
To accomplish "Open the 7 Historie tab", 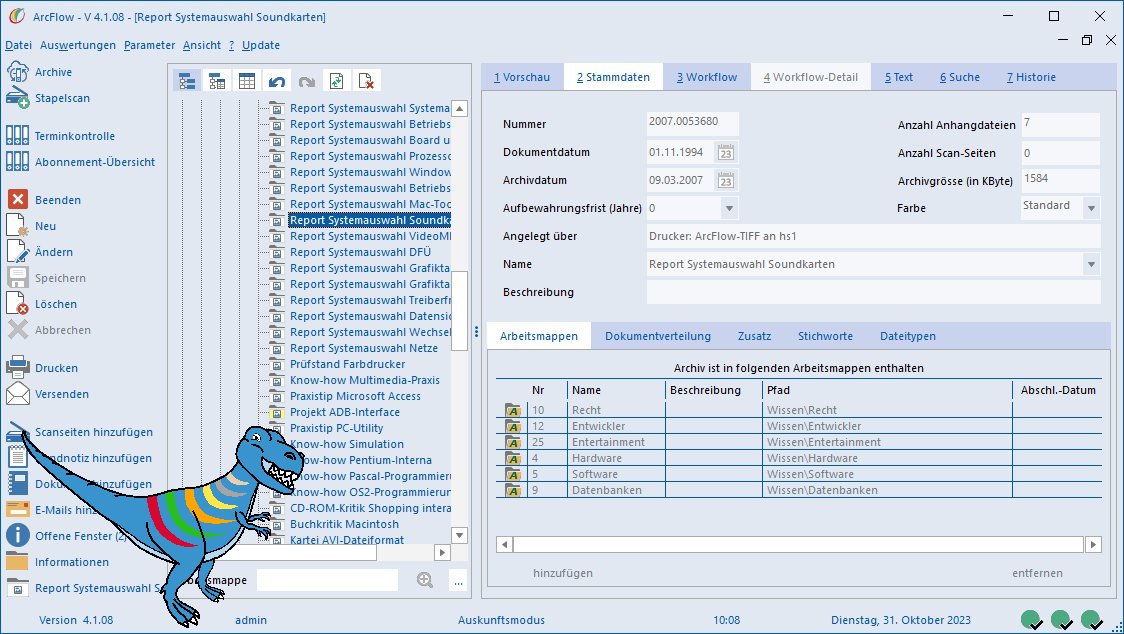I will [1031, 77].
